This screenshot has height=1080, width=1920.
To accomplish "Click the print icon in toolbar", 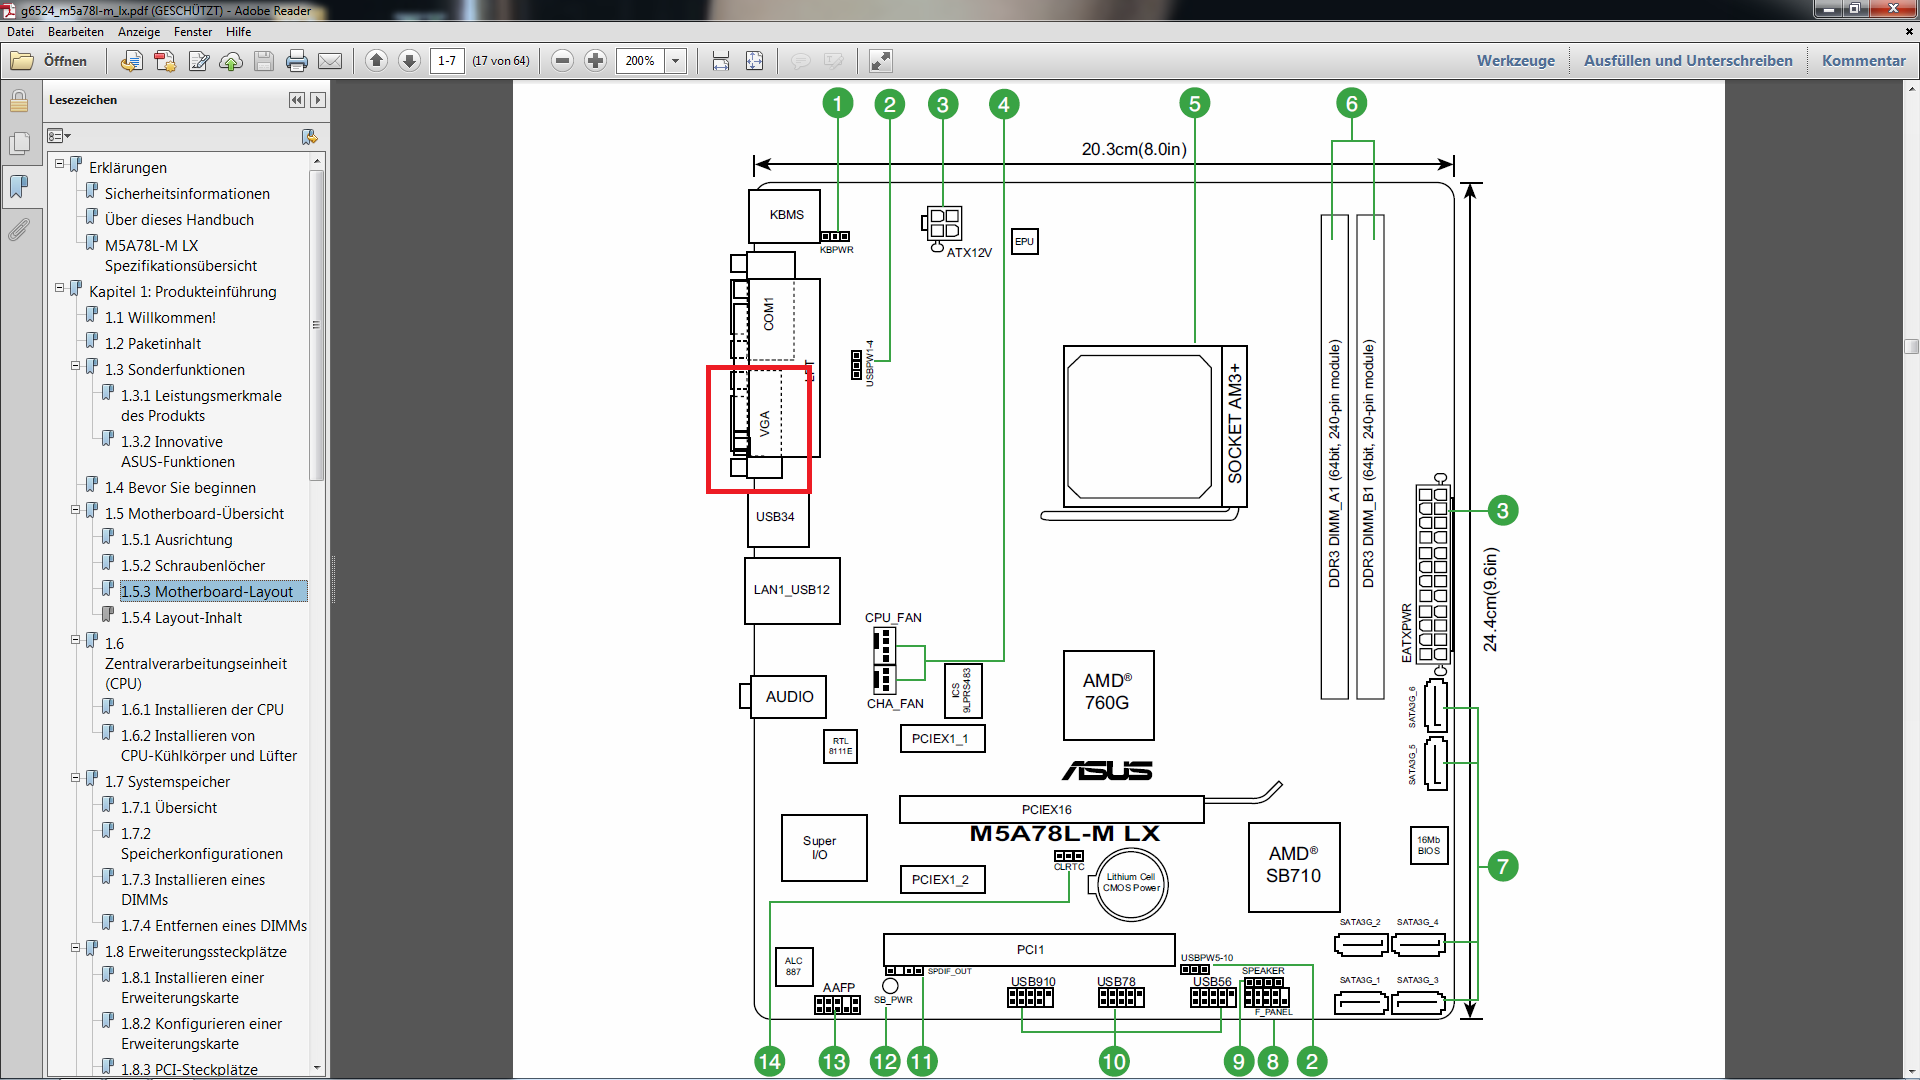I will [x=297, y=61].
